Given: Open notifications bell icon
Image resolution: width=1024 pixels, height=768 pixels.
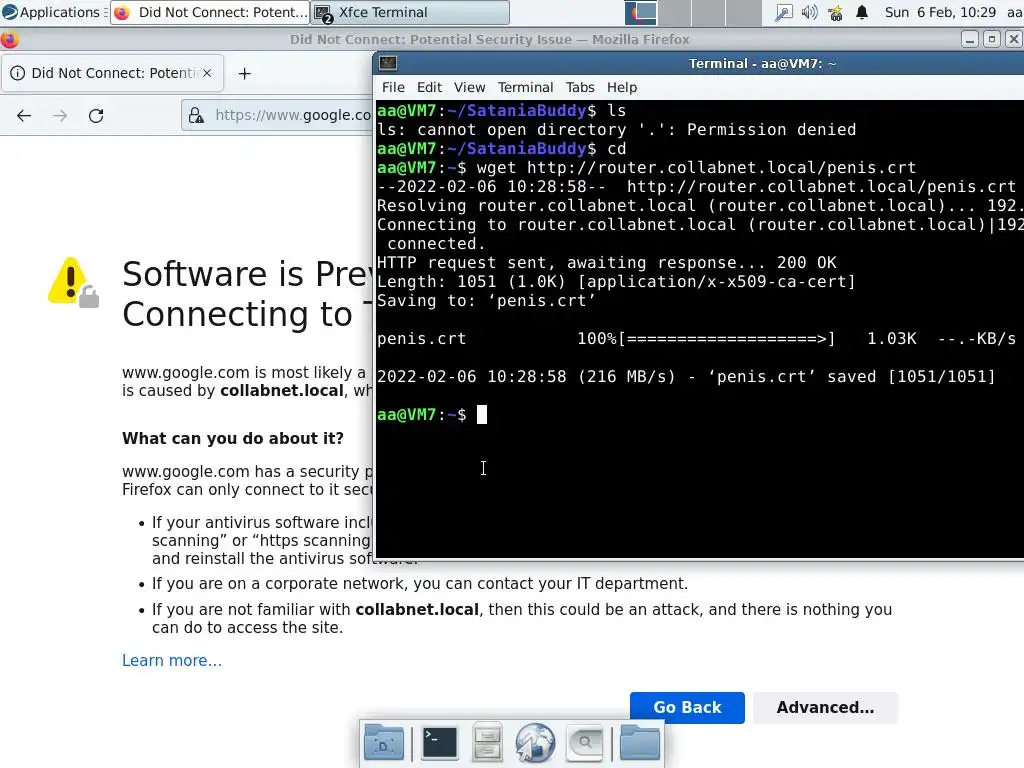Looking at the screenshot, I should (x=862, y=12).
